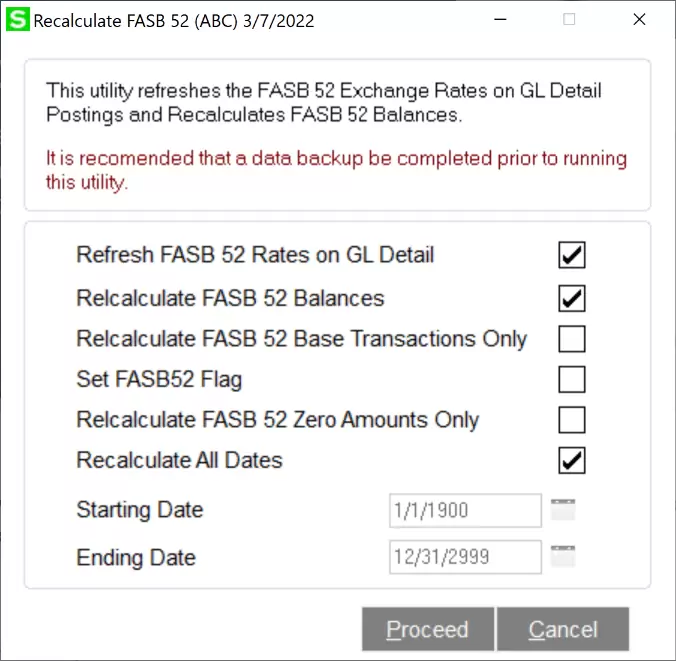Click the red data backup warning text
676x661 pixels.
pyautogui.click(x=336, y=170)
